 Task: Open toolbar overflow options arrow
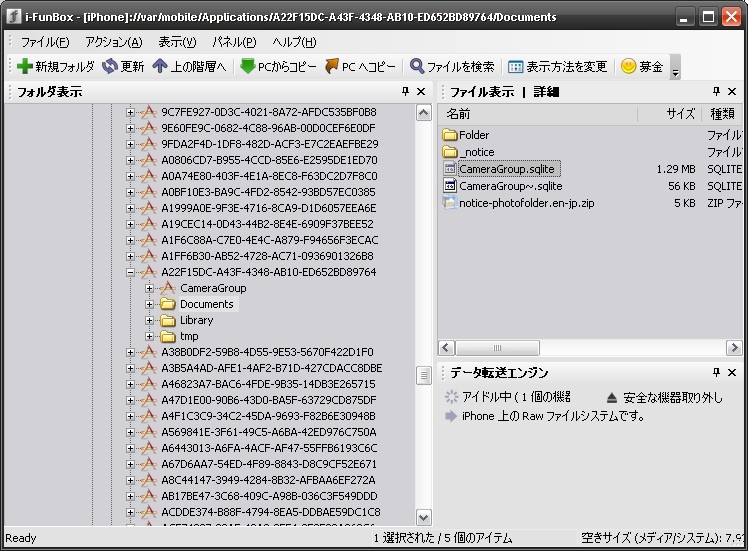(x=675, y=67)
